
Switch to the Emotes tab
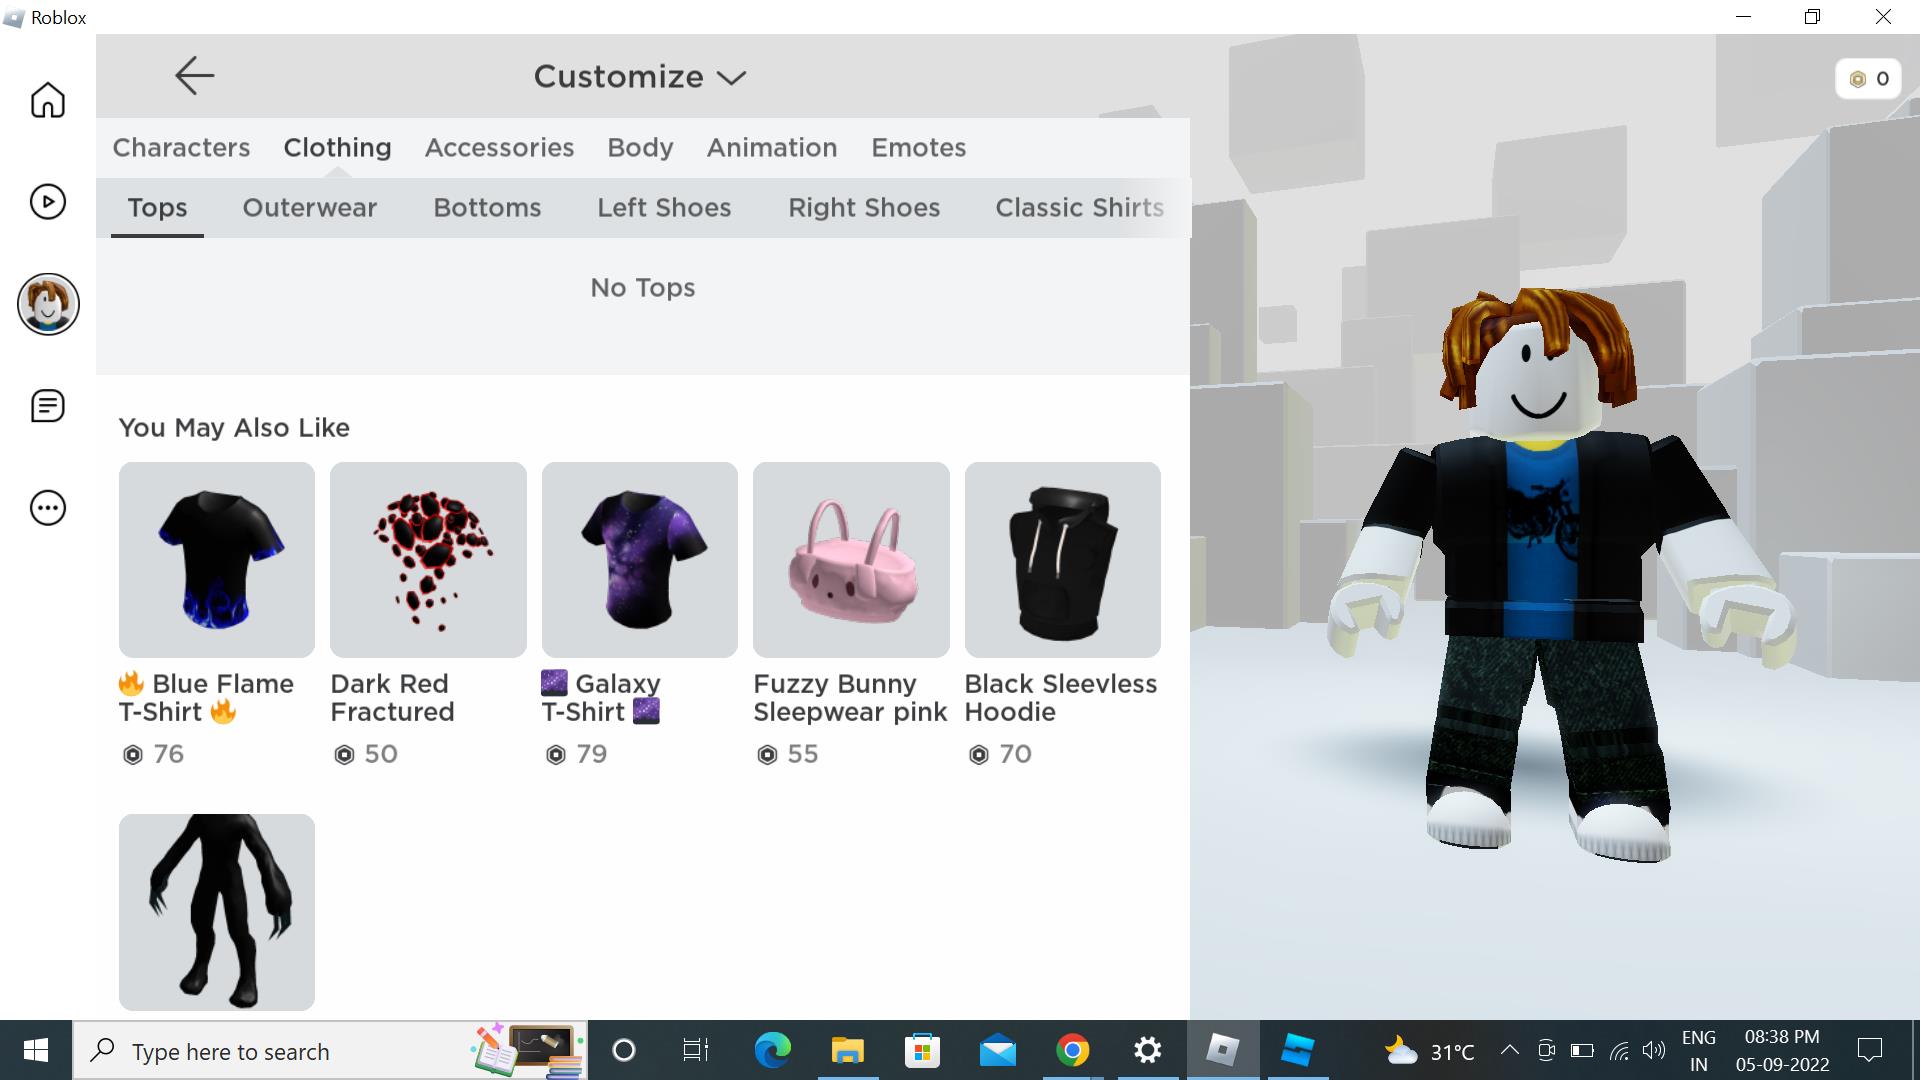[x=918, y=147]
